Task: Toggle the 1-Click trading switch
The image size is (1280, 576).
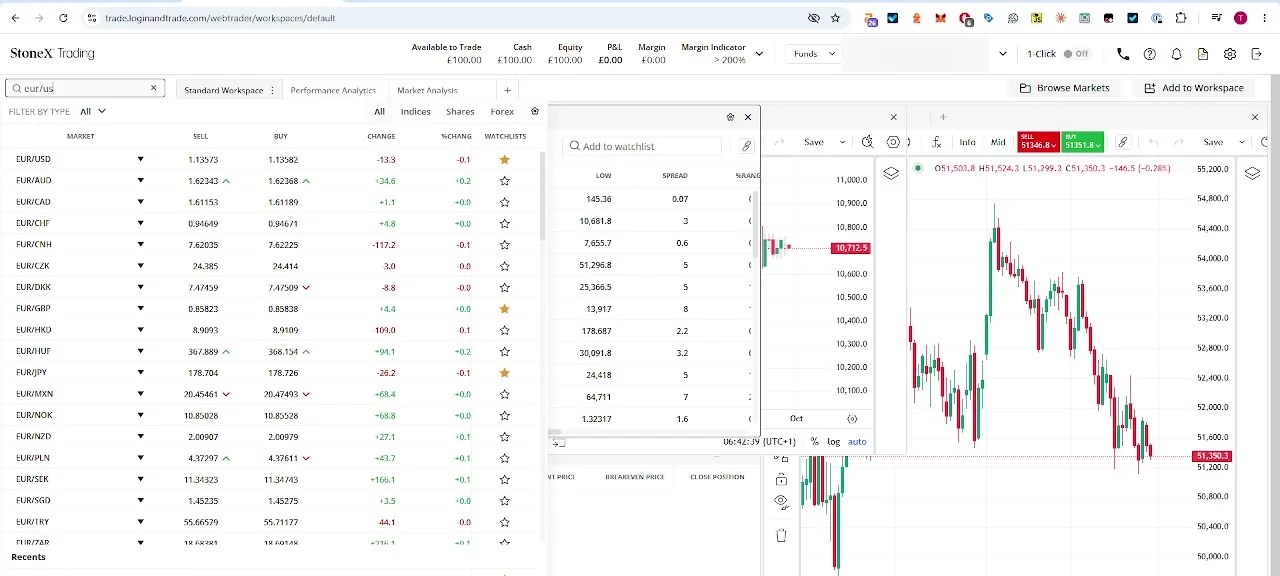Action: 1076,54
